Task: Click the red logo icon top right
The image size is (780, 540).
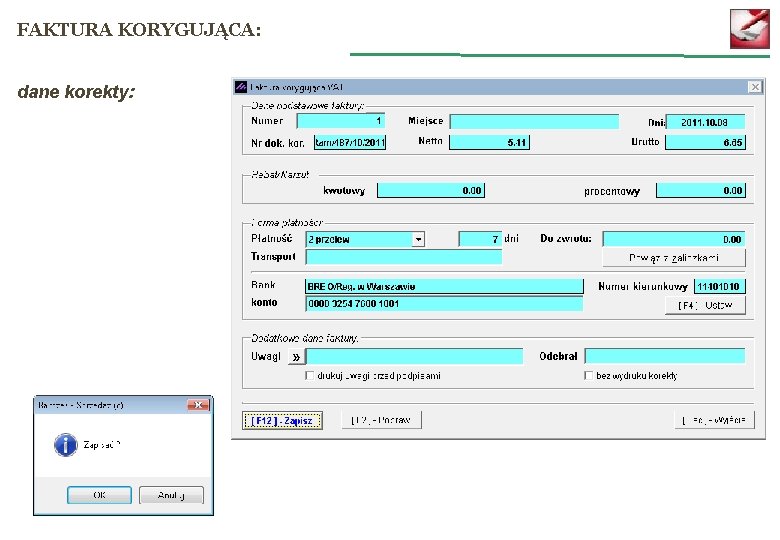Action: point(750,29)
